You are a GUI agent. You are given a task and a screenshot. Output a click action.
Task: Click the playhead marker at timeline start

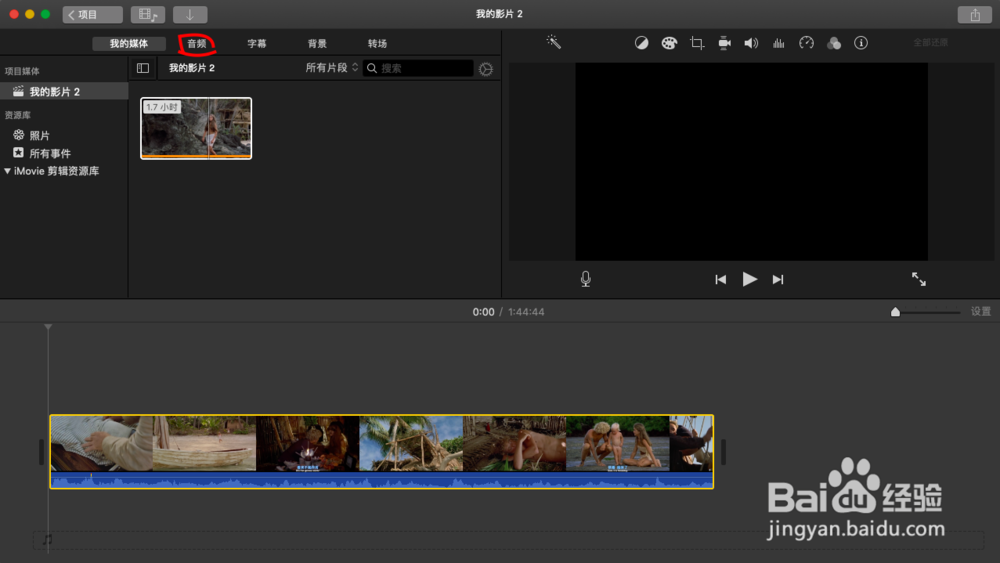[48, 327]
